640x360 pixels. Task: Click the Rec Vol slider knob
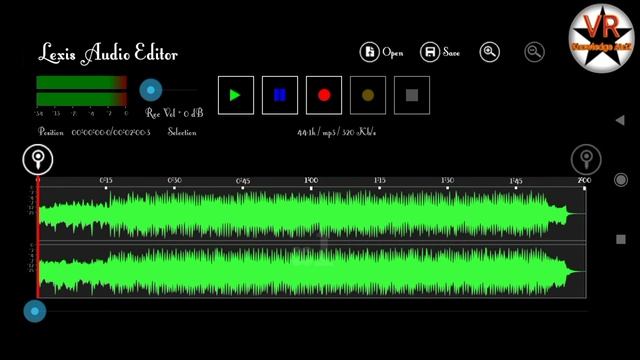coord(151,90)
